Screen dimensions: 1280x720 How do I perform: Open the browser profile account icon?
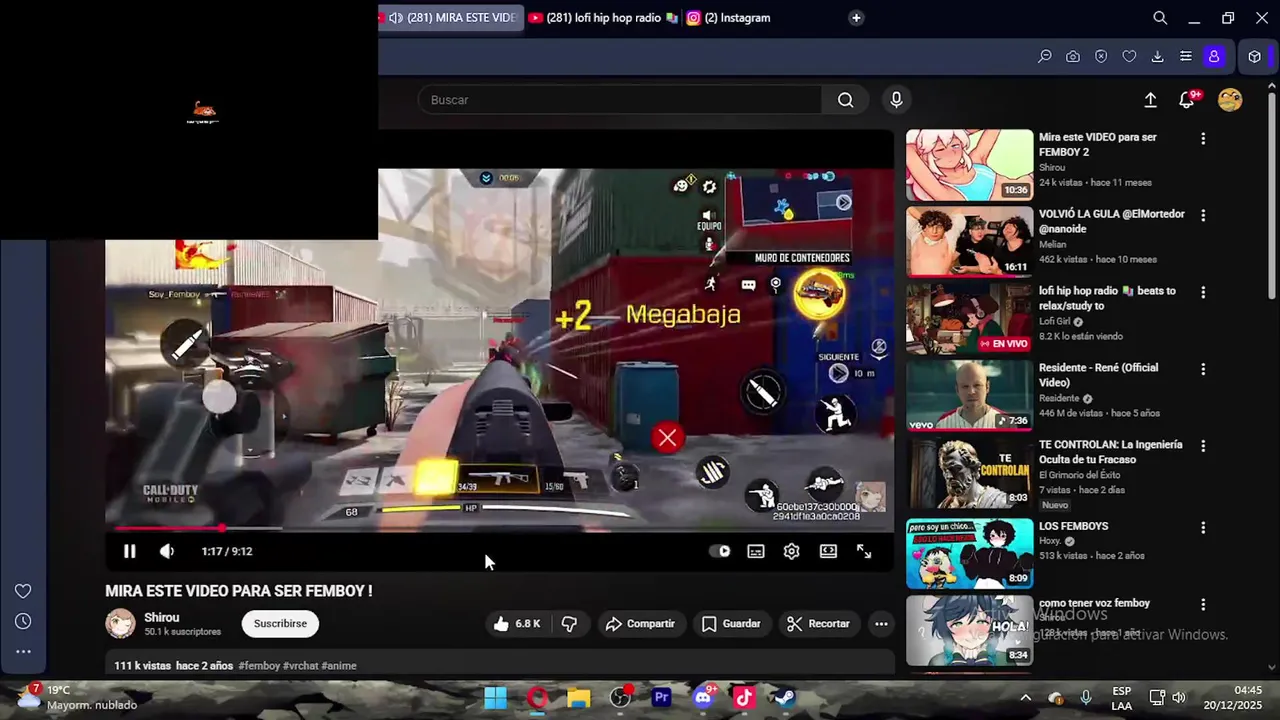(x=1214, y=56)
